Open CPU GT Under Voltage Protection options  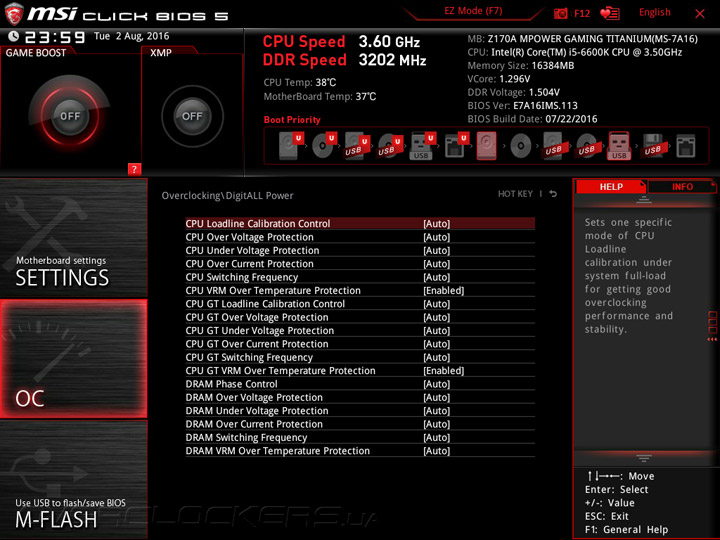click(360, 330)
